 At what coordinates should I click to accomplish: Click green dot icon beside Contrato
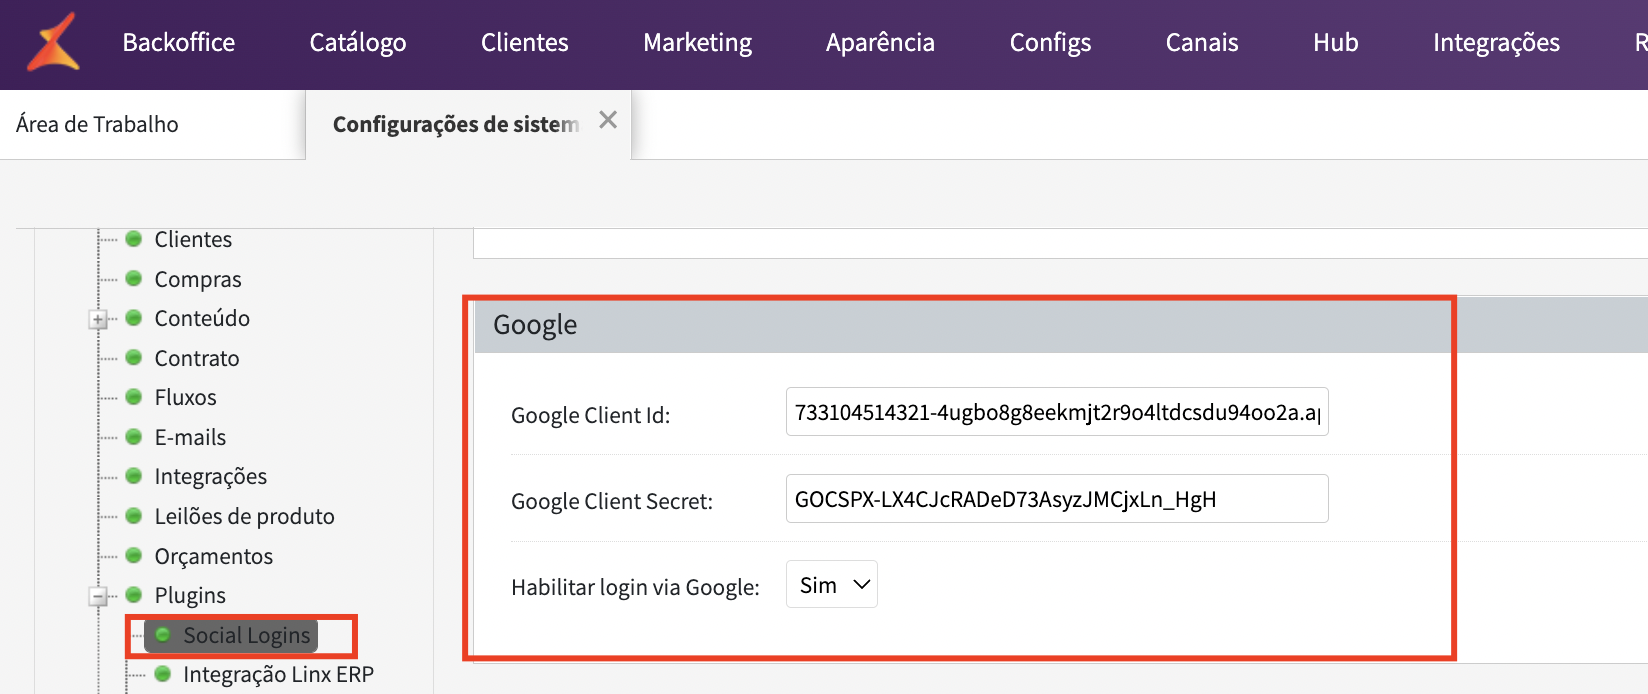134,358
